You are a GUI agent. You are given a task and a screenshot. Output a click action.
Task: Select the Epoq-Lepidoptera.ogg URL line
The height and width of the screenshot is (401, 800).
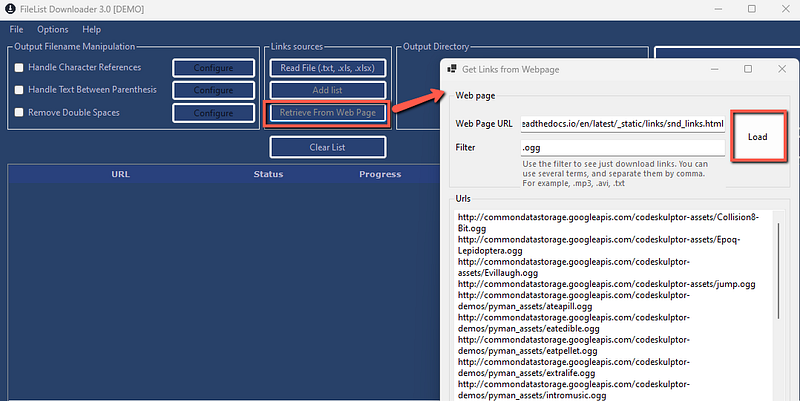coord(598,245)
